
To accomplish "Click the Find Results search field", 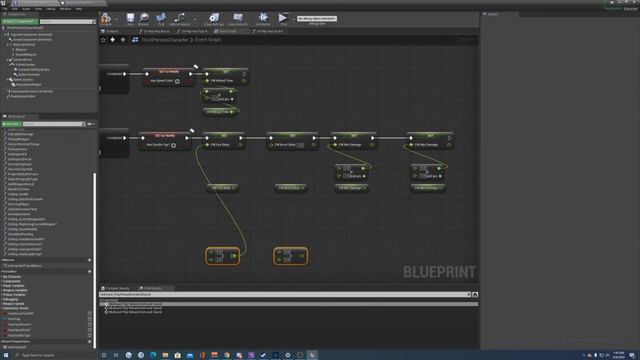I will tap(284, 294).
